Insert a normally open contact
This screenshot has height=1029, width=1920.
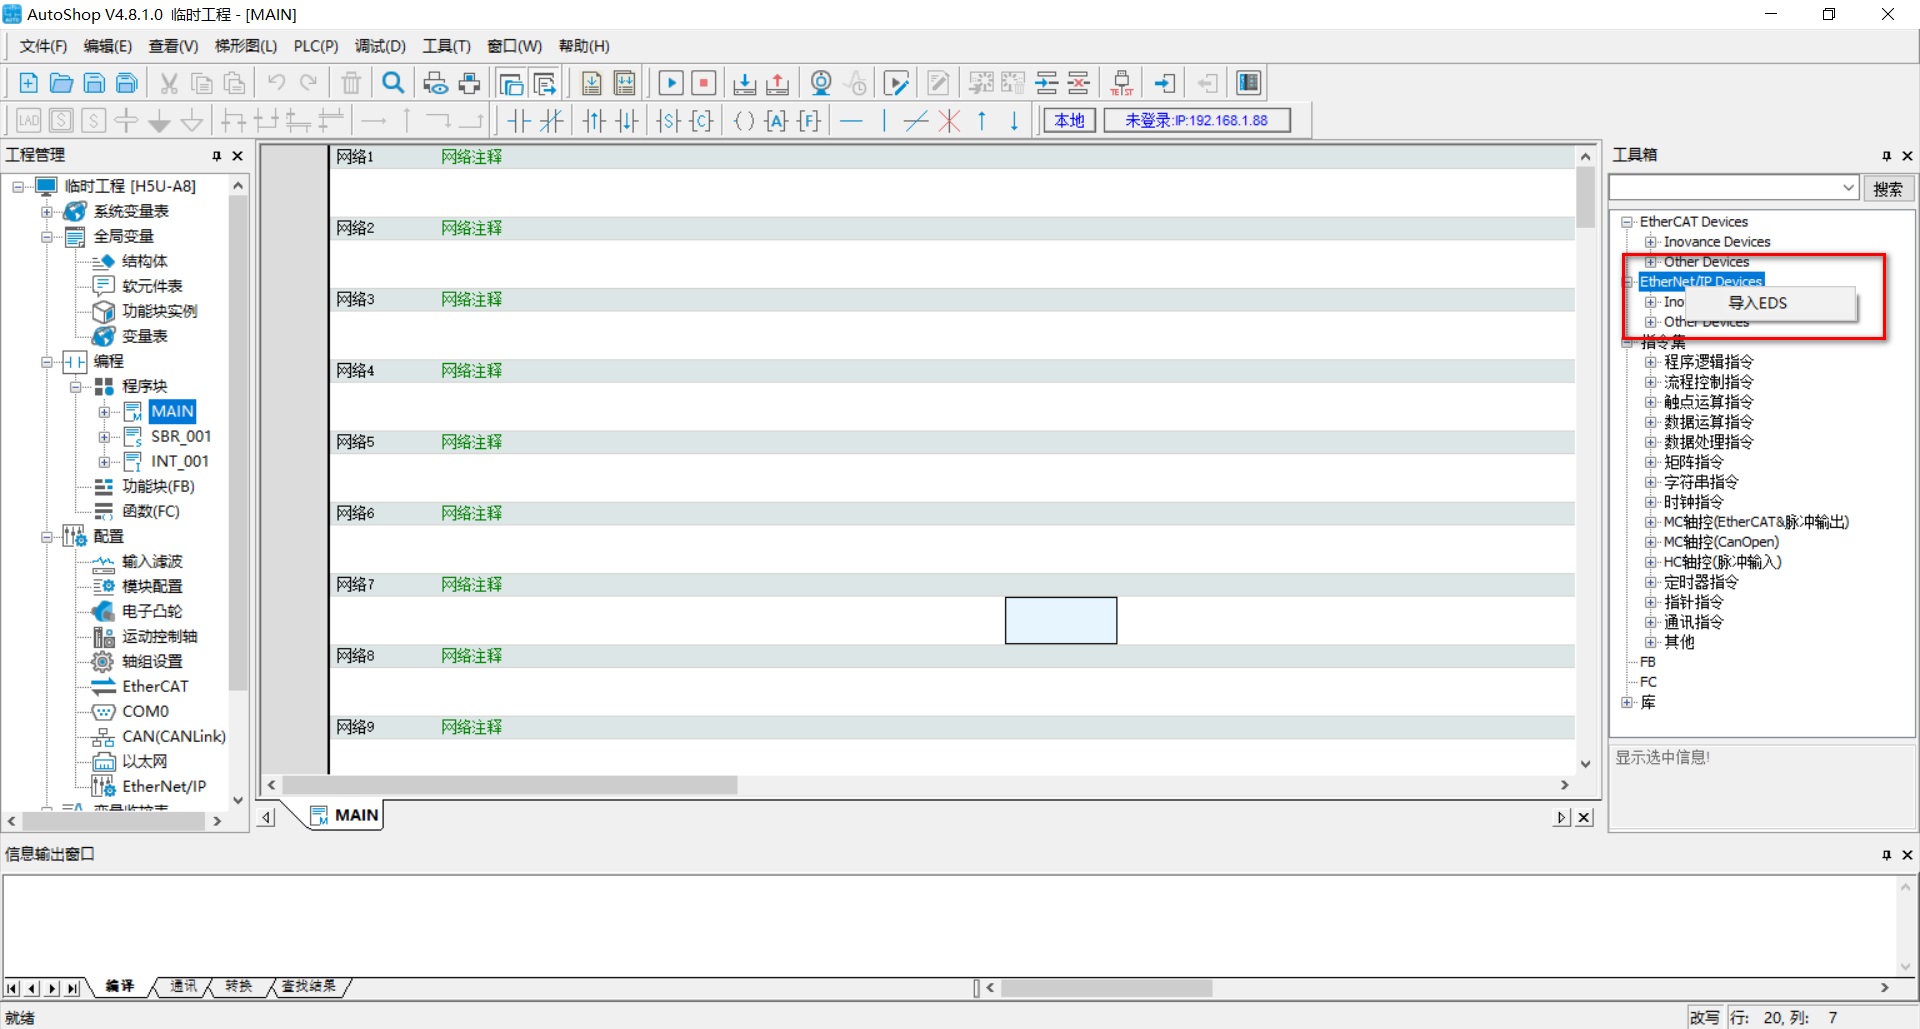click(518, 121)
